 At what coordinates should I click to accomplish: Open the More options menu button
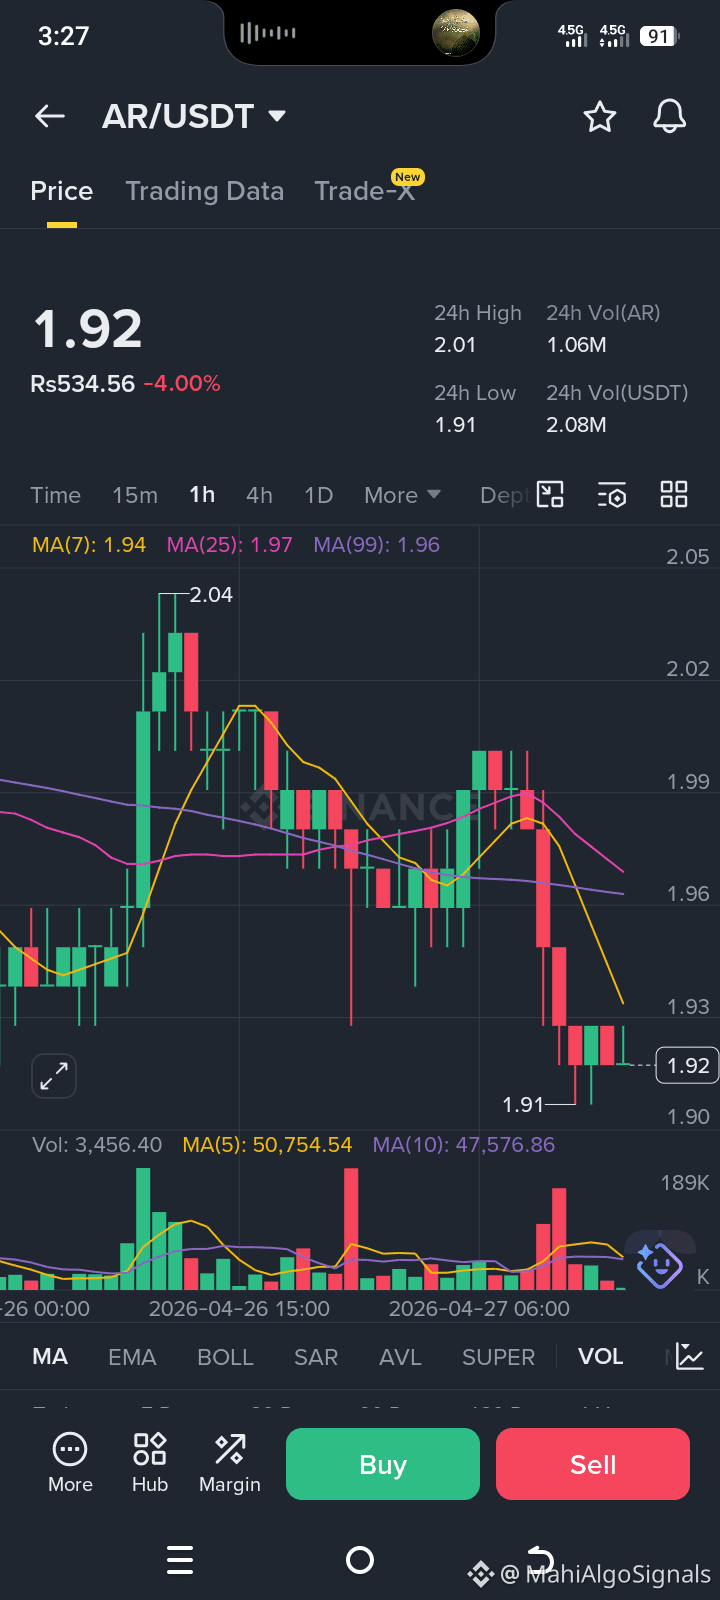[x=70, y=1463]
